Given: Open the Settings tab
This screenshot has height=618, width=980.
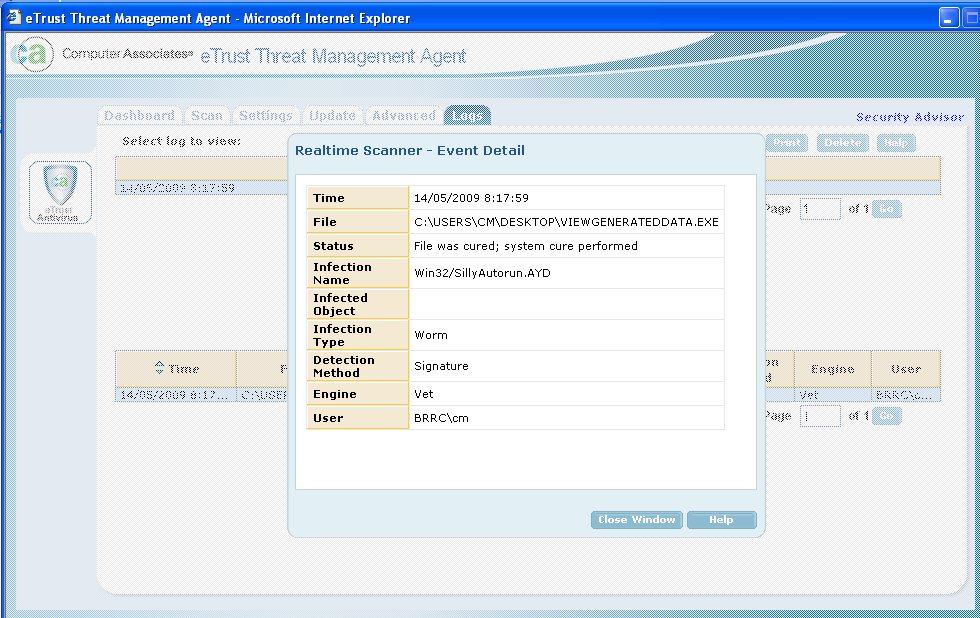Looking at the screenshot, I should pos(266,116).
